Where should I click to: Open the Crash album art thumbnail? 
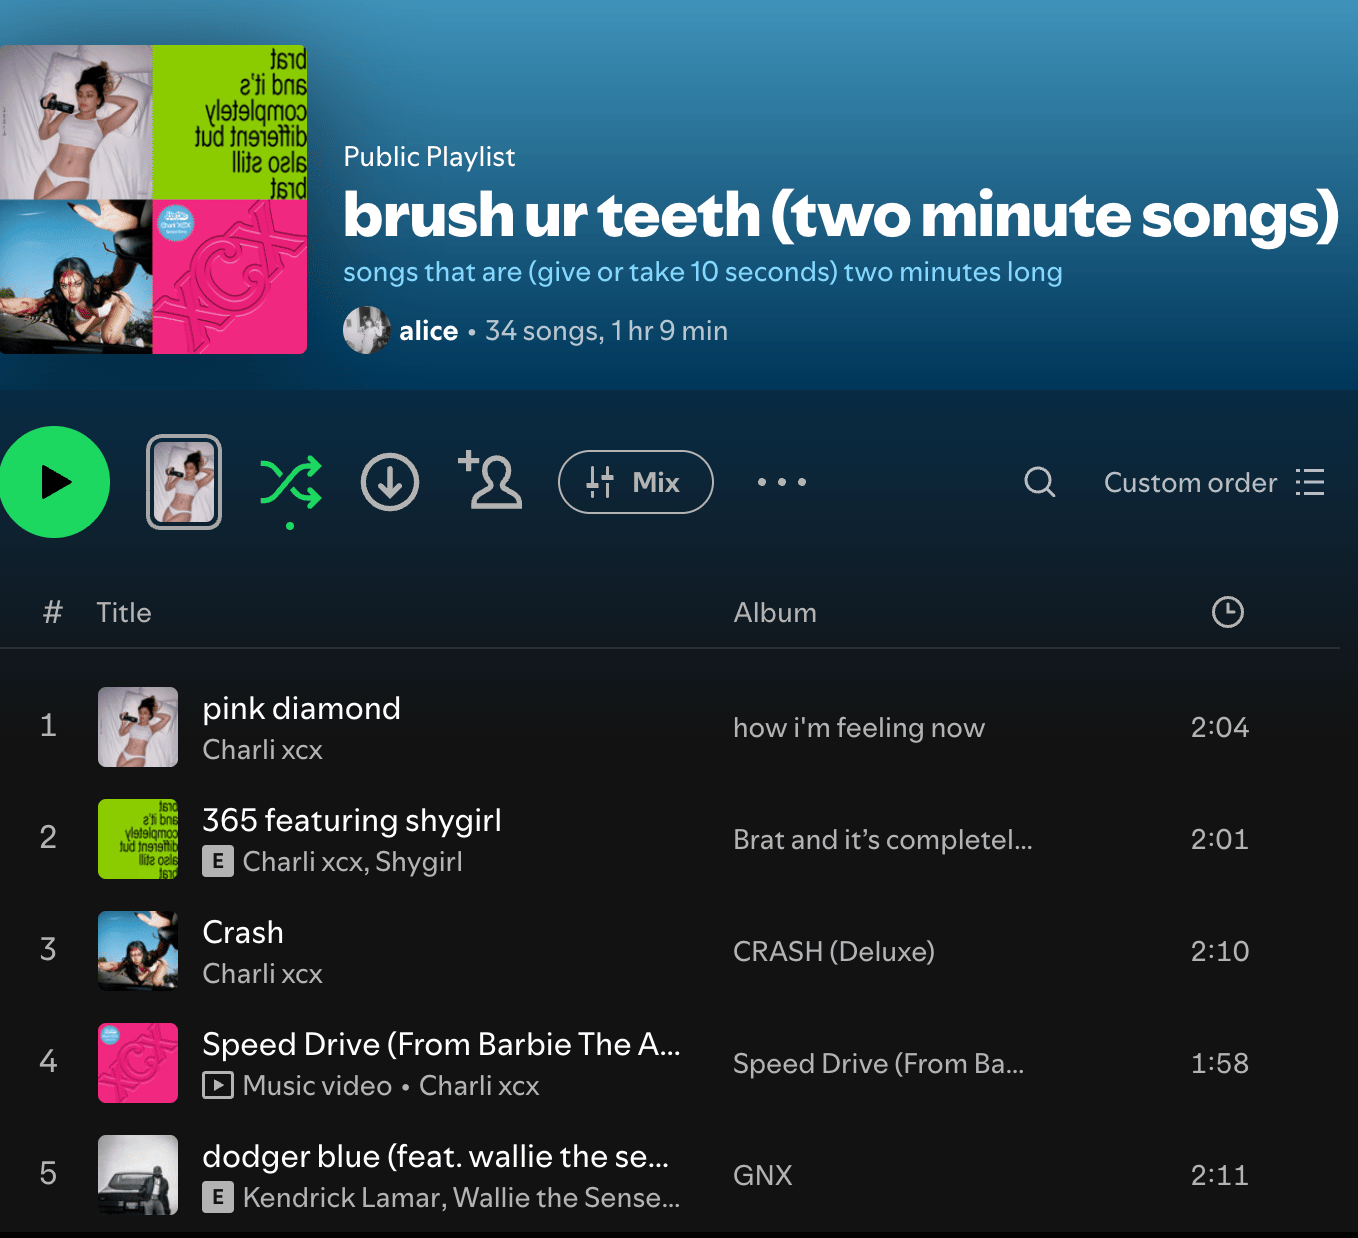[x=138, y=951]
